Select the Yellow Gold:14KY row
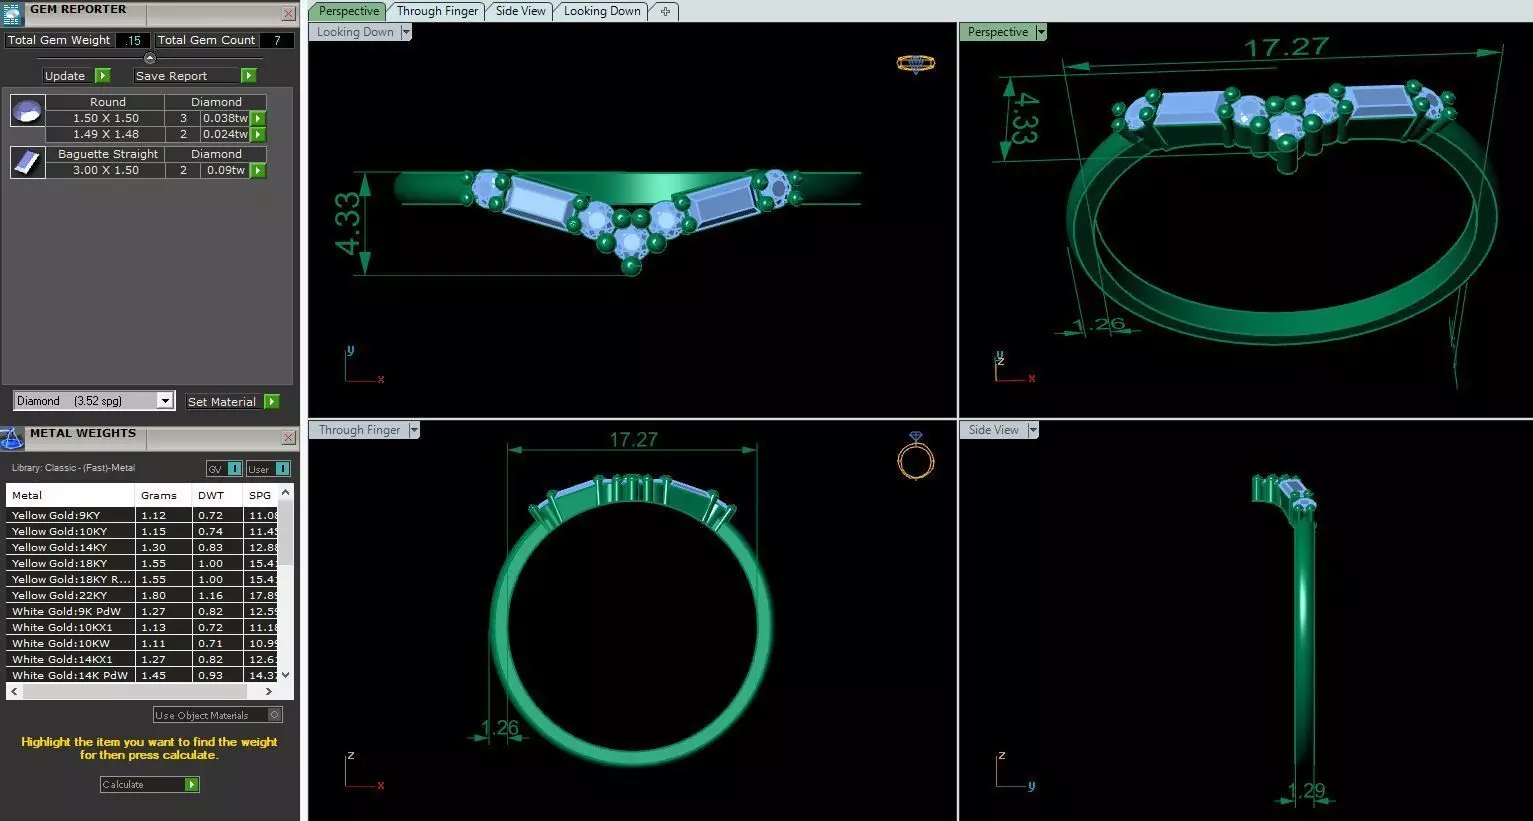This screenshot has width=1533, height=821. tap(142, 547)
